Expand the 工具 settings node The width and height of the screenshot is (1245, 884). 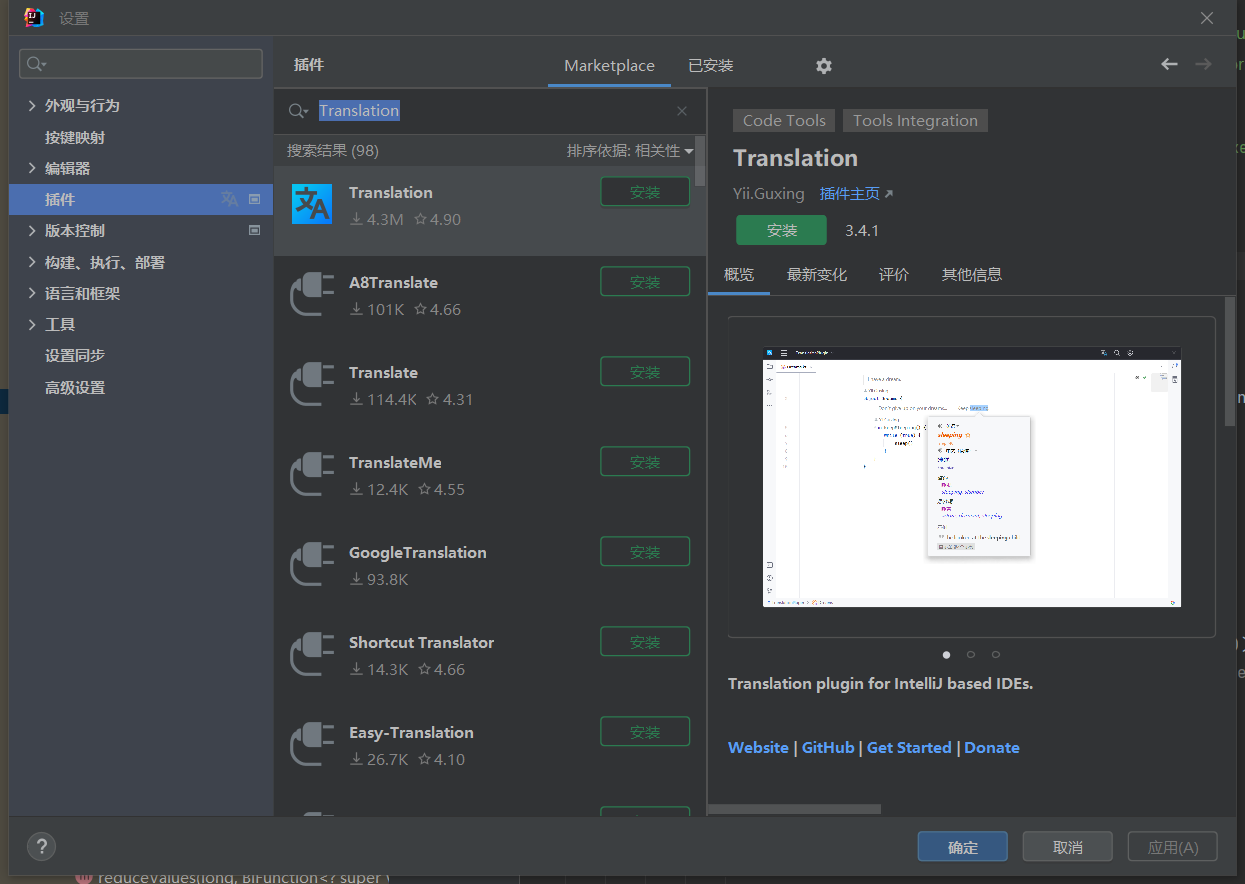pyautogui.click(x=32, y=324)
